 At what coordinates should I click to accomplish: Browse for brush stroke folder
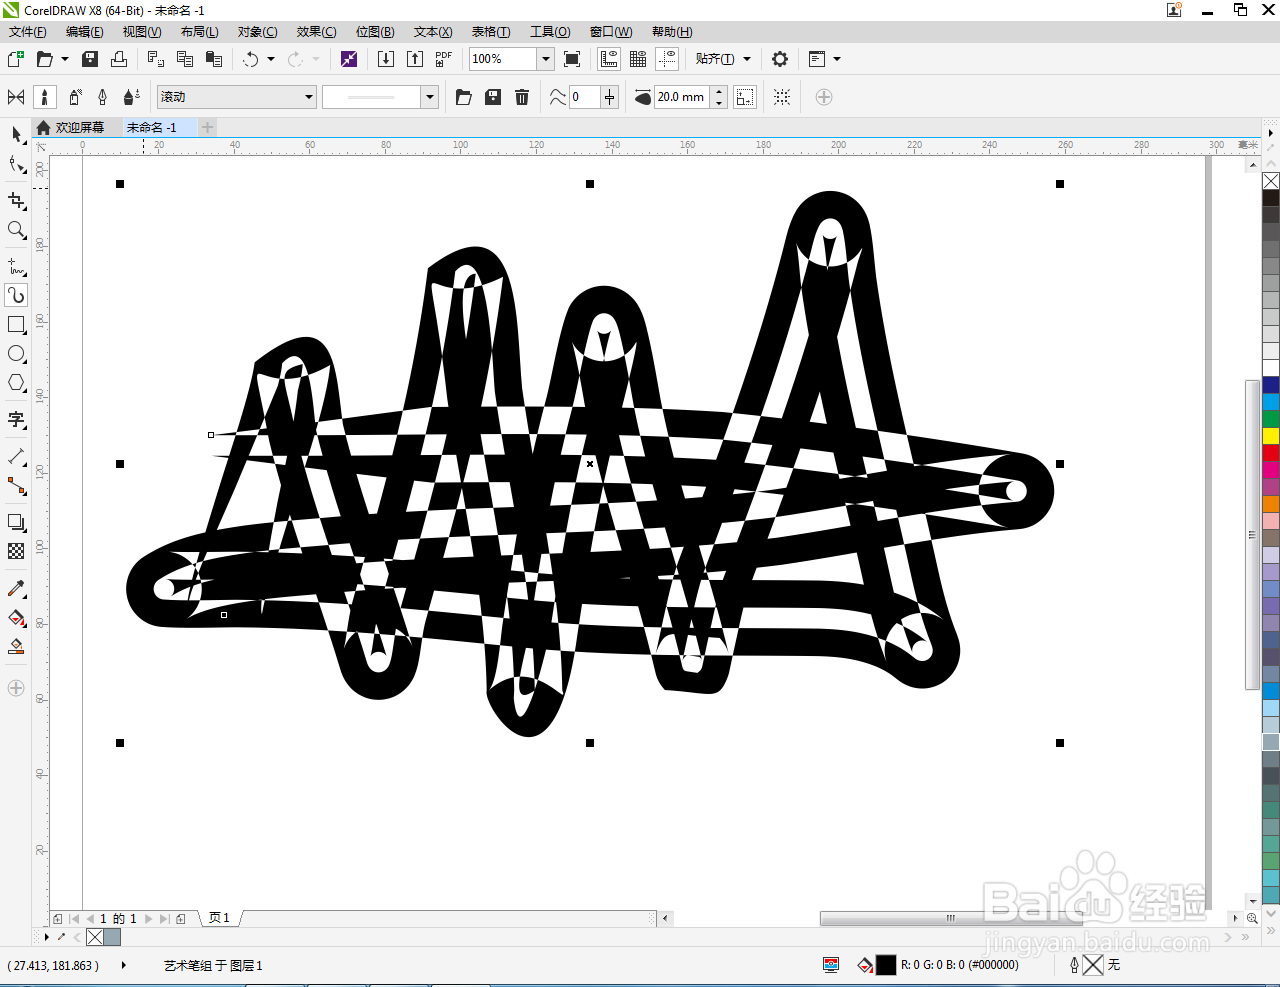pos(464,97)
